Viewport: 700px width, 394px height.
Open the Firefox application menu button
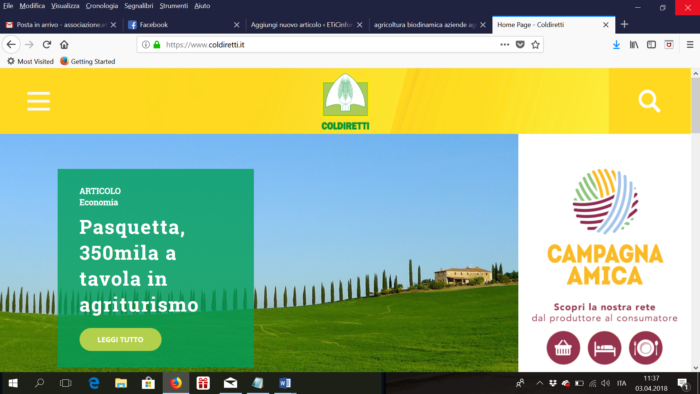690,45
